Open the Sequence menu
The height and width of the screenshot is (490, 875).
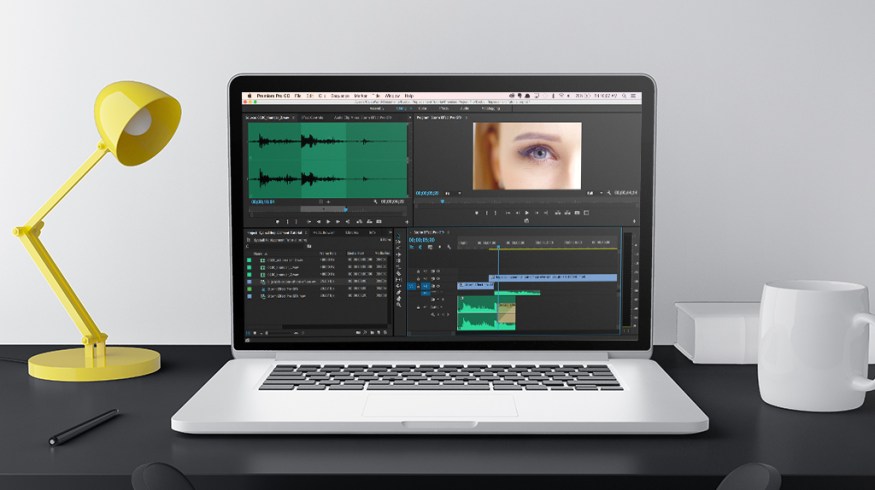pos(340,96)
